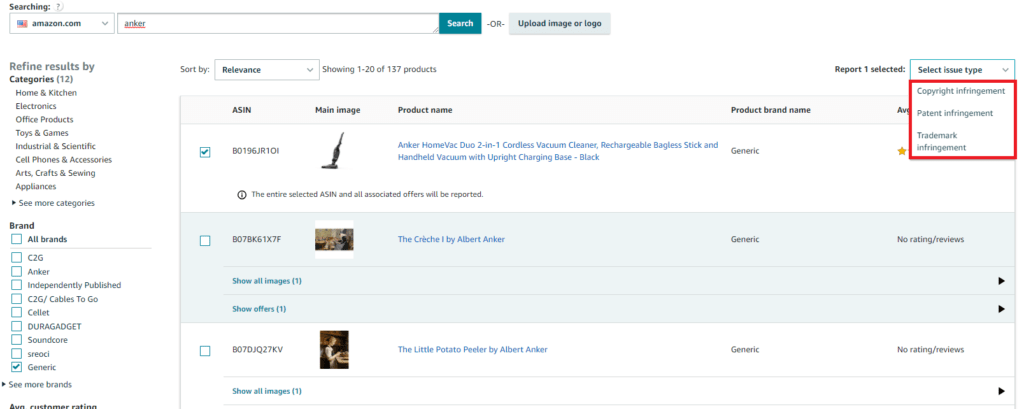The image size is (1024, 409).
Task: Click ASIN text B07BK61X7F
Action: tap(257, 239)
